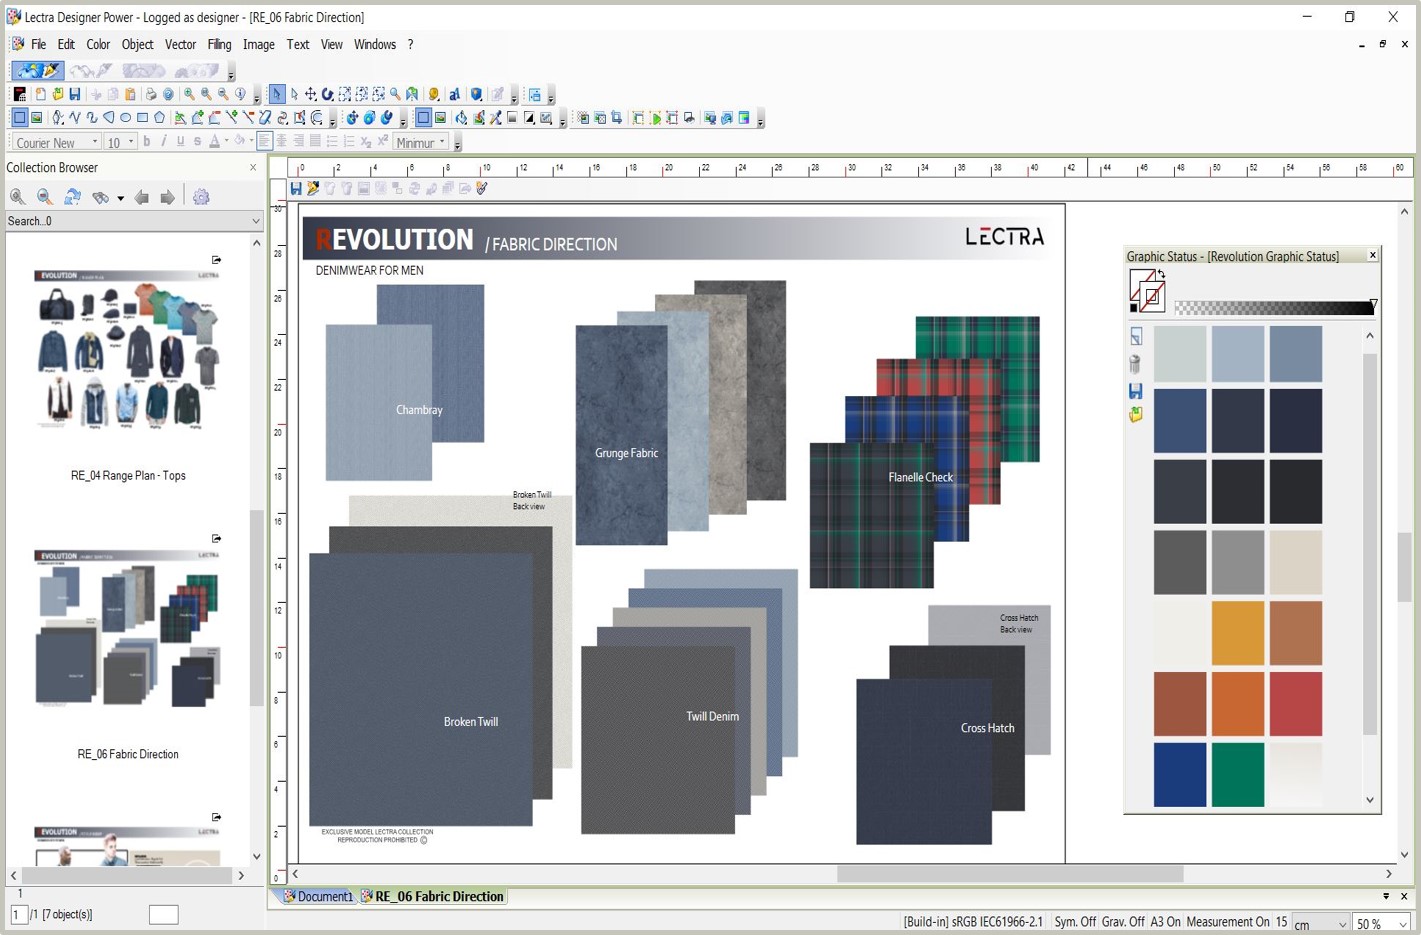Open the binoculars dropdown arrow

(x=120, y=198)
